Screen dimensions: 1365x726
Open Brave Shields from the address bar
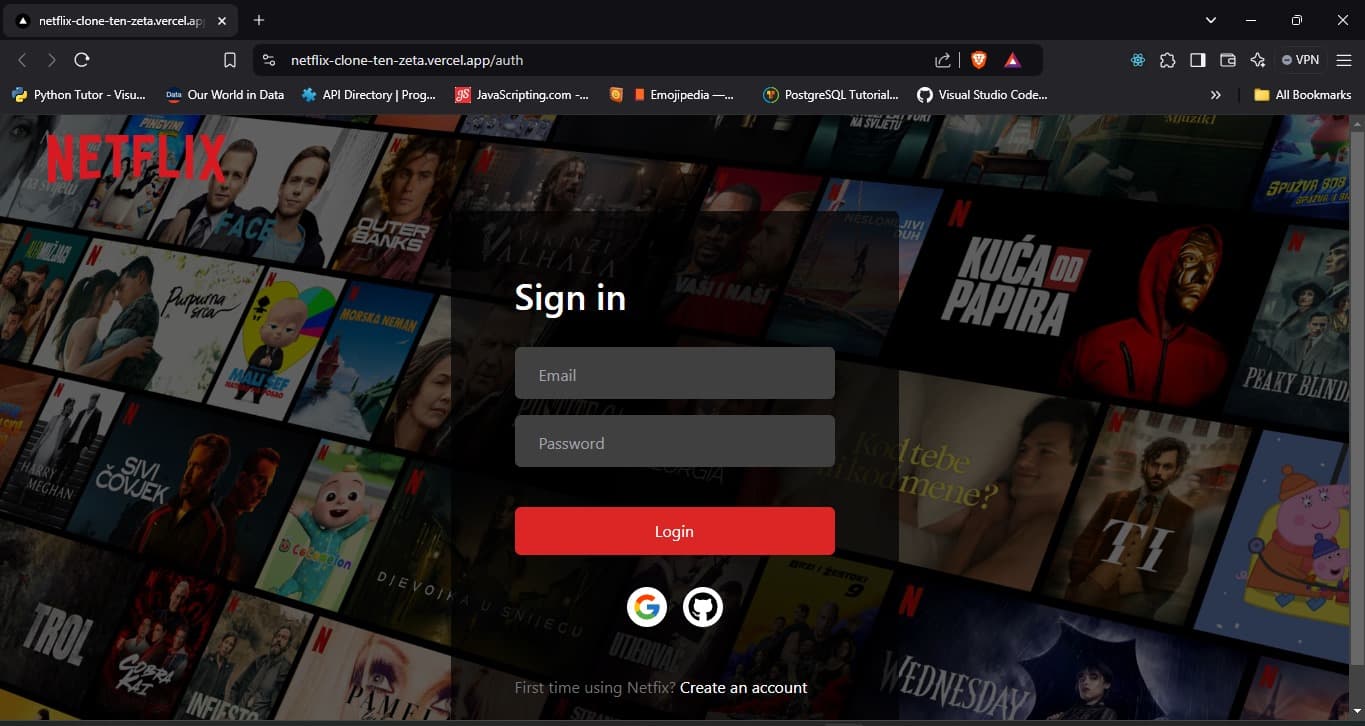click(977, 60)
